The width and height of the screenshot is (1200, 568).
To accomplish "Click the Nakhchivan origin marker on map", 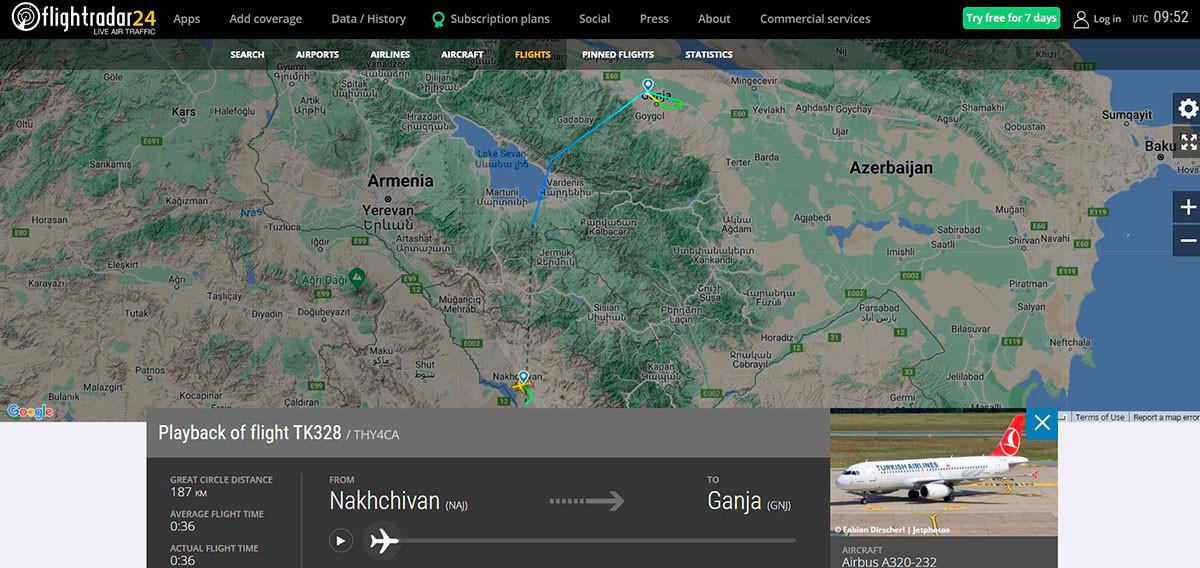I will pos(523,377).
